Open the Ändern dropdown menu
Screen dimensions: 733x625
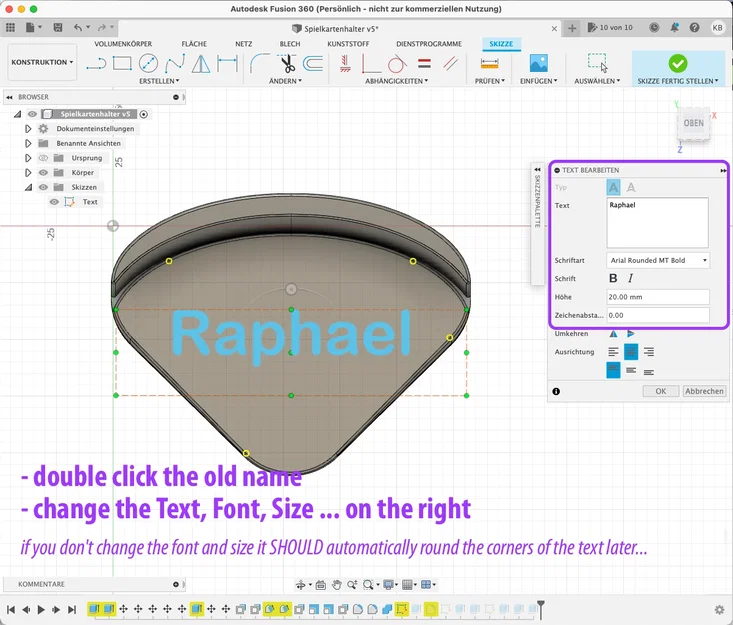click(286, 81)
